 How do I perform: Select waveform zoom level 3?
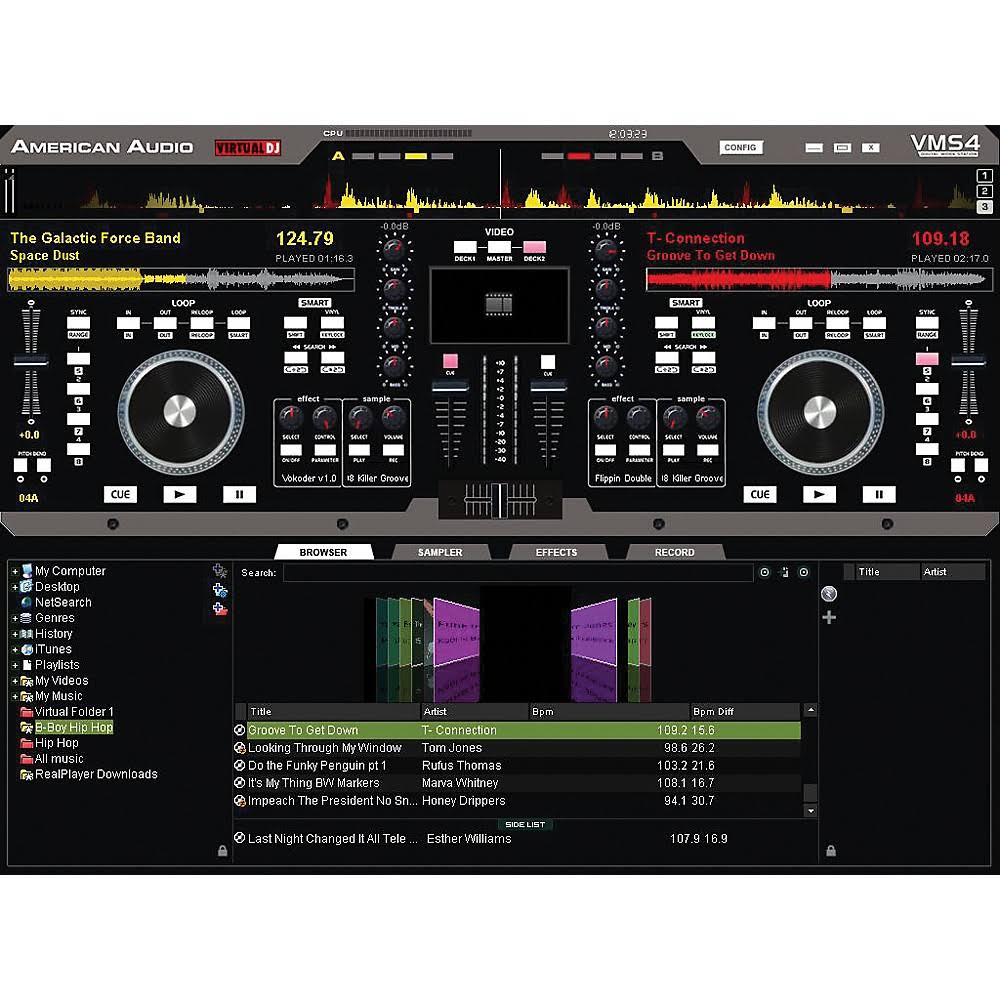coord(984,207)
